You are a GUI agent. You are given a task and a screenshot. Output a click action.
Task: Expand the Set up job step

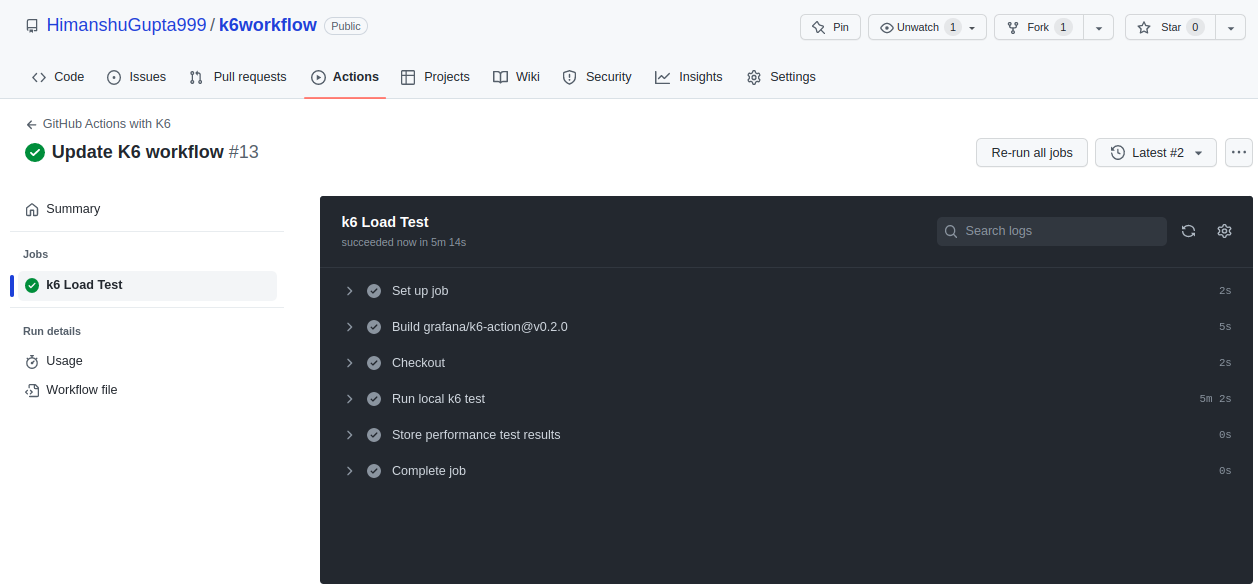click(350, 291)
